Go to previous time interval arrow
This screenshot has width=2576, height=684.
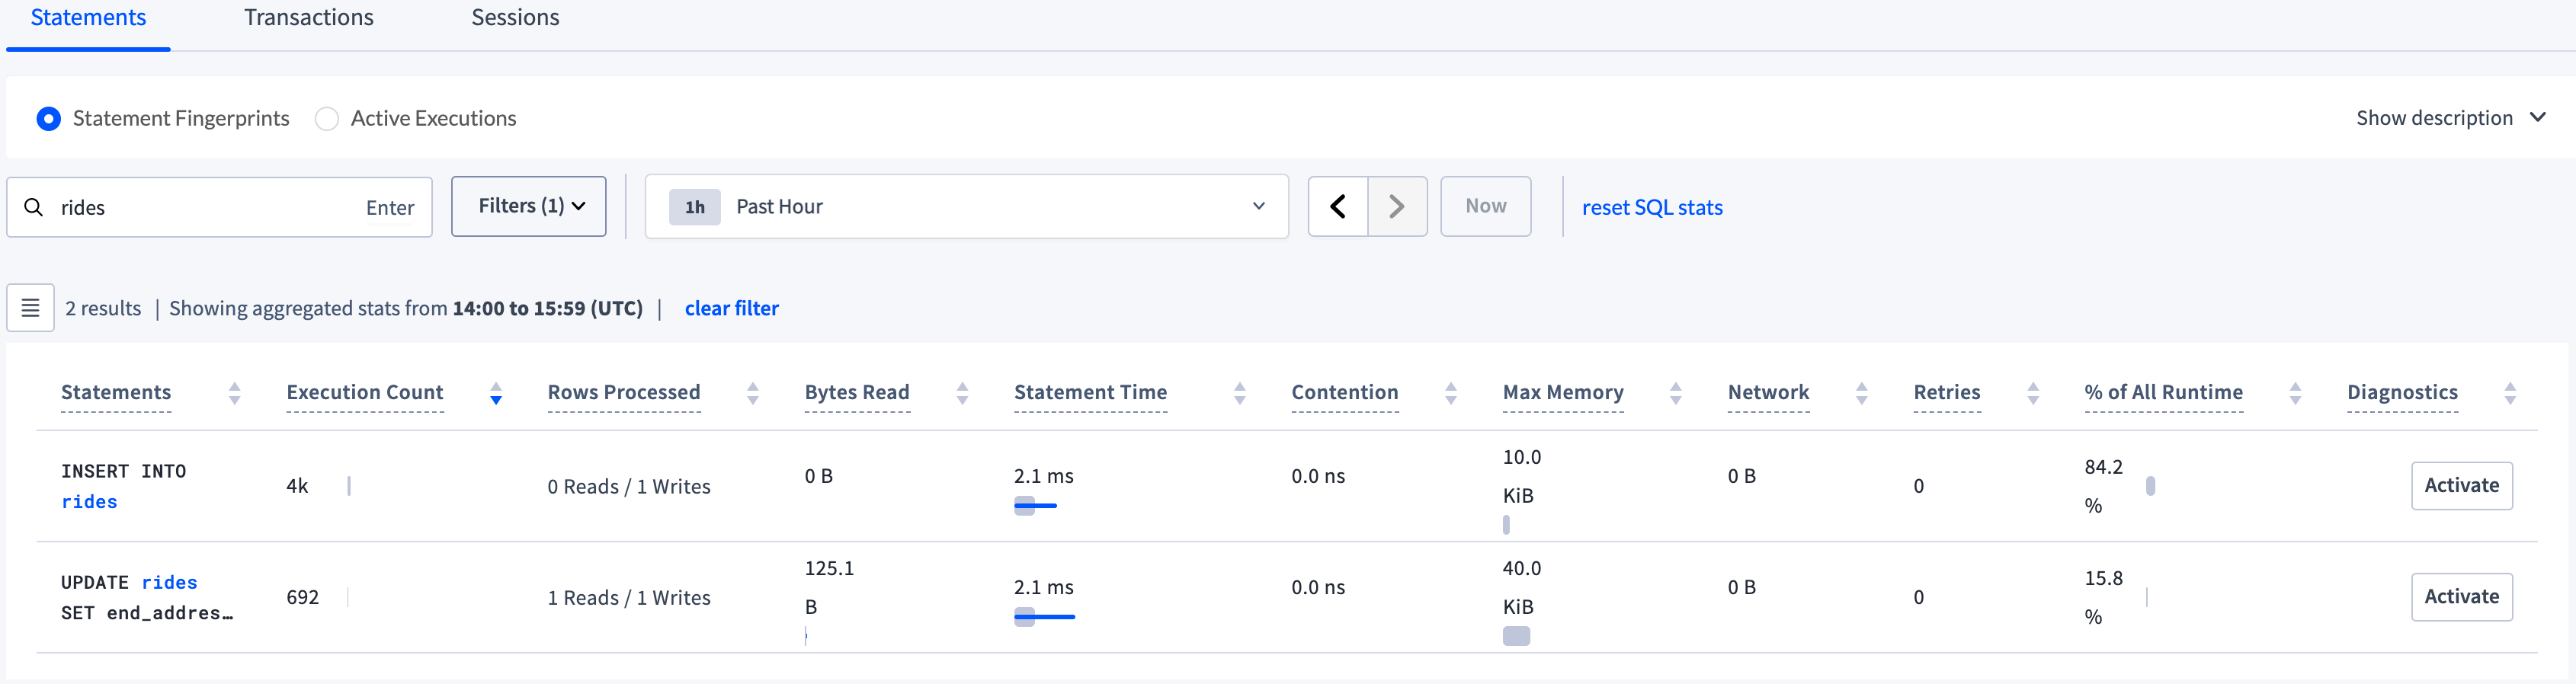click(1337, 206)
